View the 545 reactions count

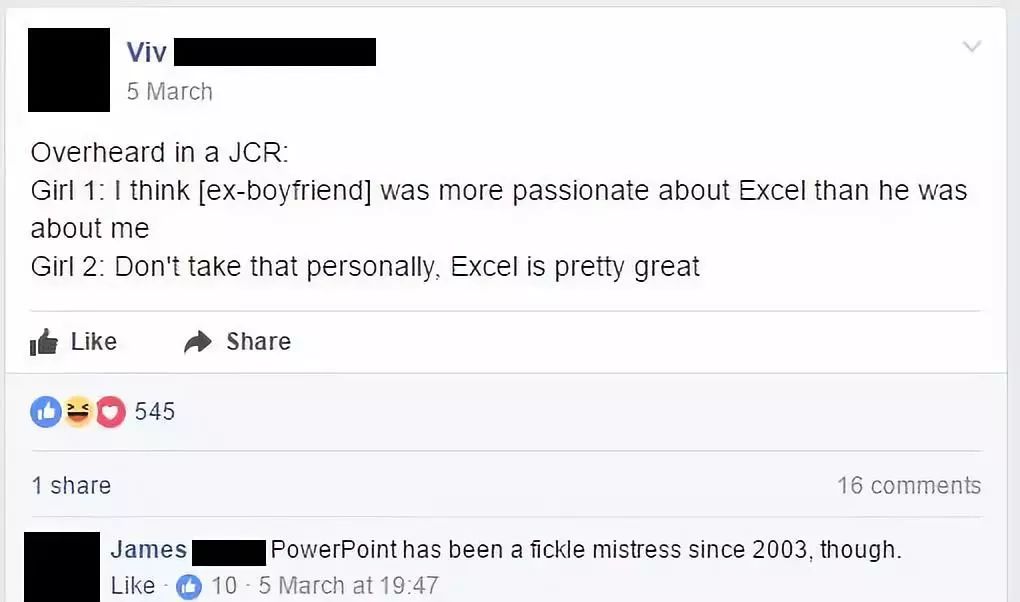[x=154, y=411]
